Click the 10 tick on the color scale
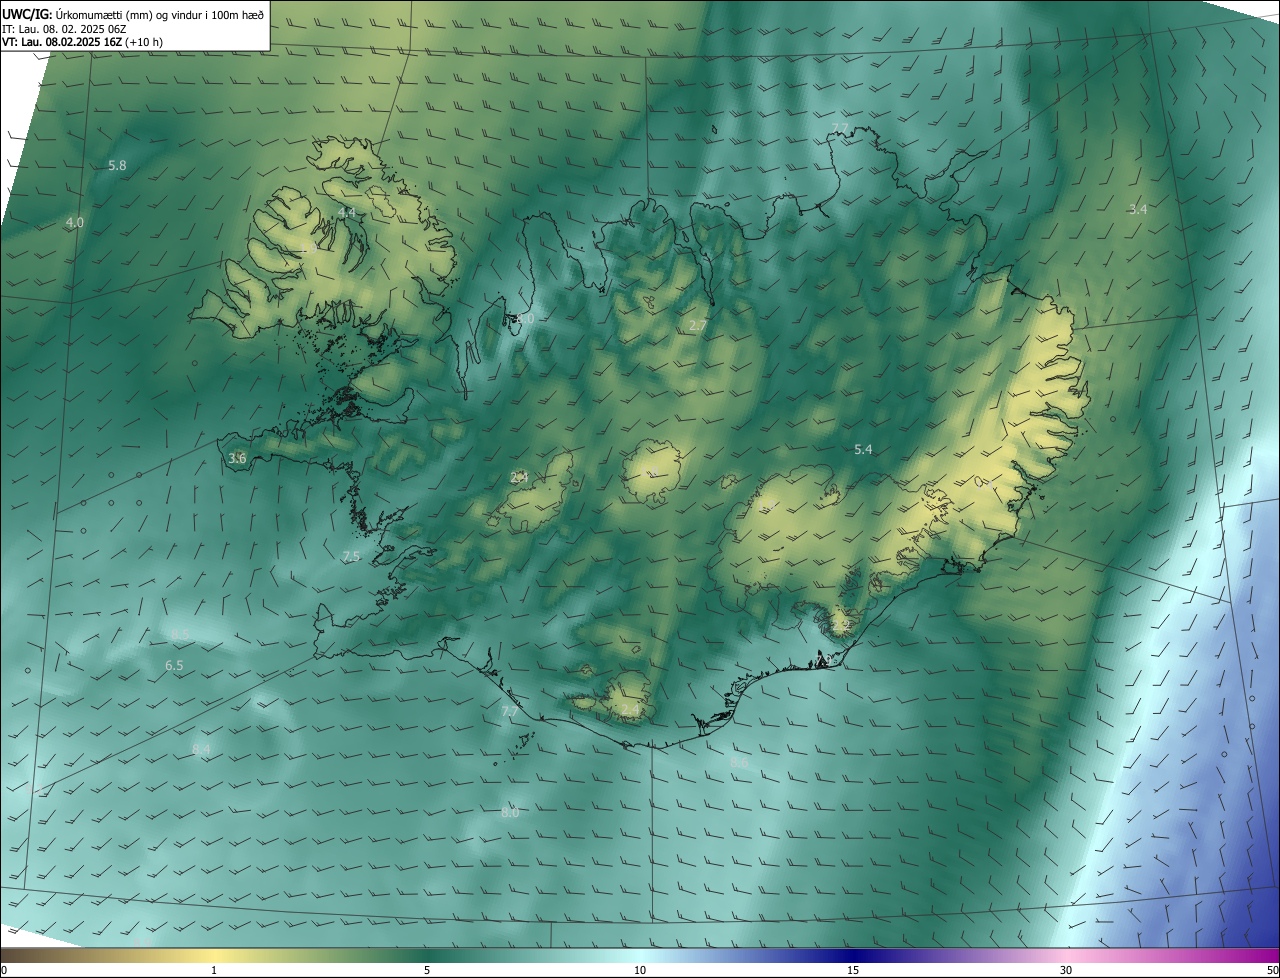The width and height of the screenshot is (1280, 978). pyautogui.click(x=640, y=970)
